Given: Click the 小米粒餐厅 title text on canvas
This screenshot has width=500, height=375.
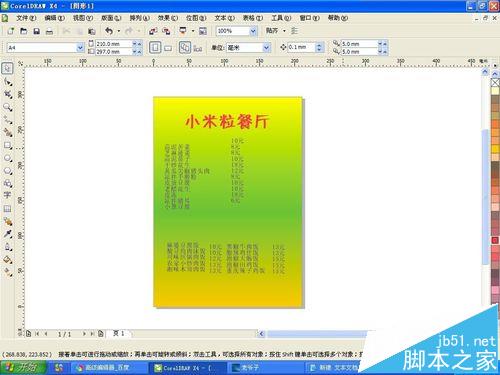Looking at the screenshot, I should 227,121.
